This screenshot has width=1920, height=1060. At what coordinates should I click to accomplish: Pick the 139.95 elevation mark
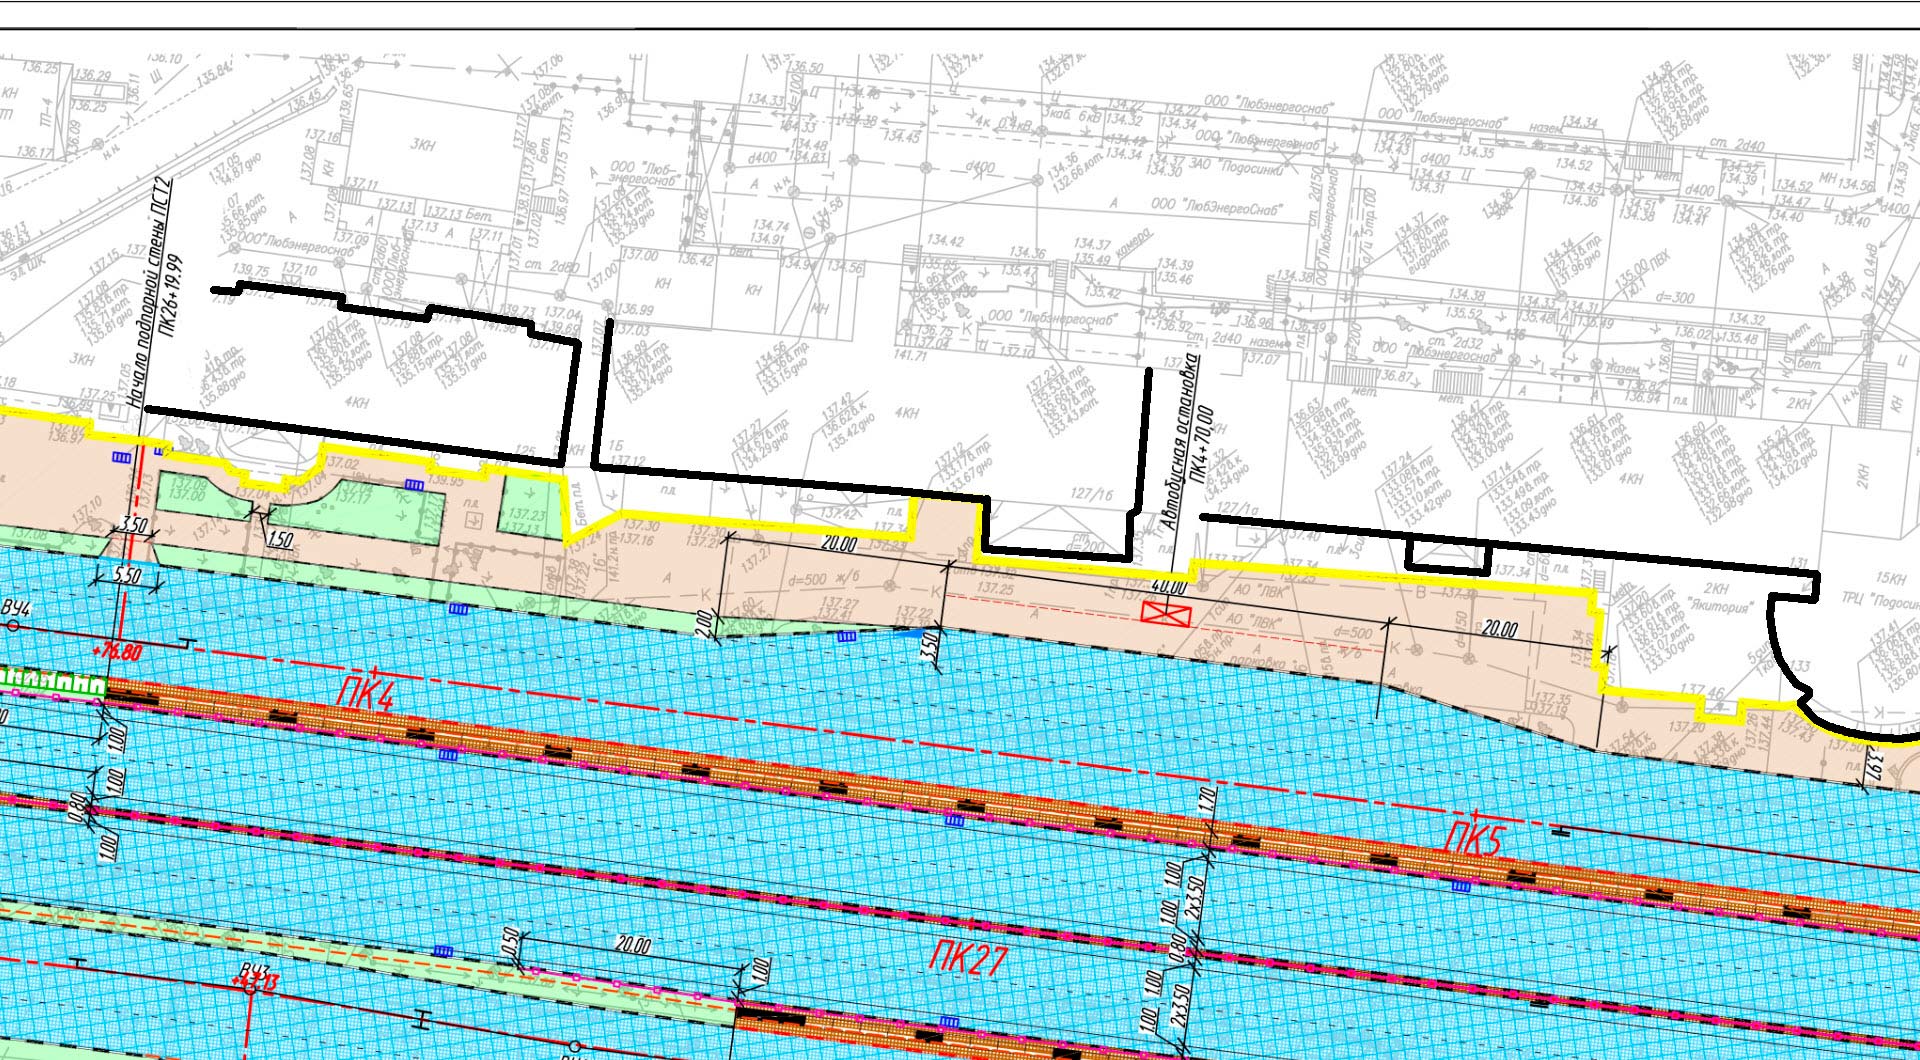coord(446,481)
